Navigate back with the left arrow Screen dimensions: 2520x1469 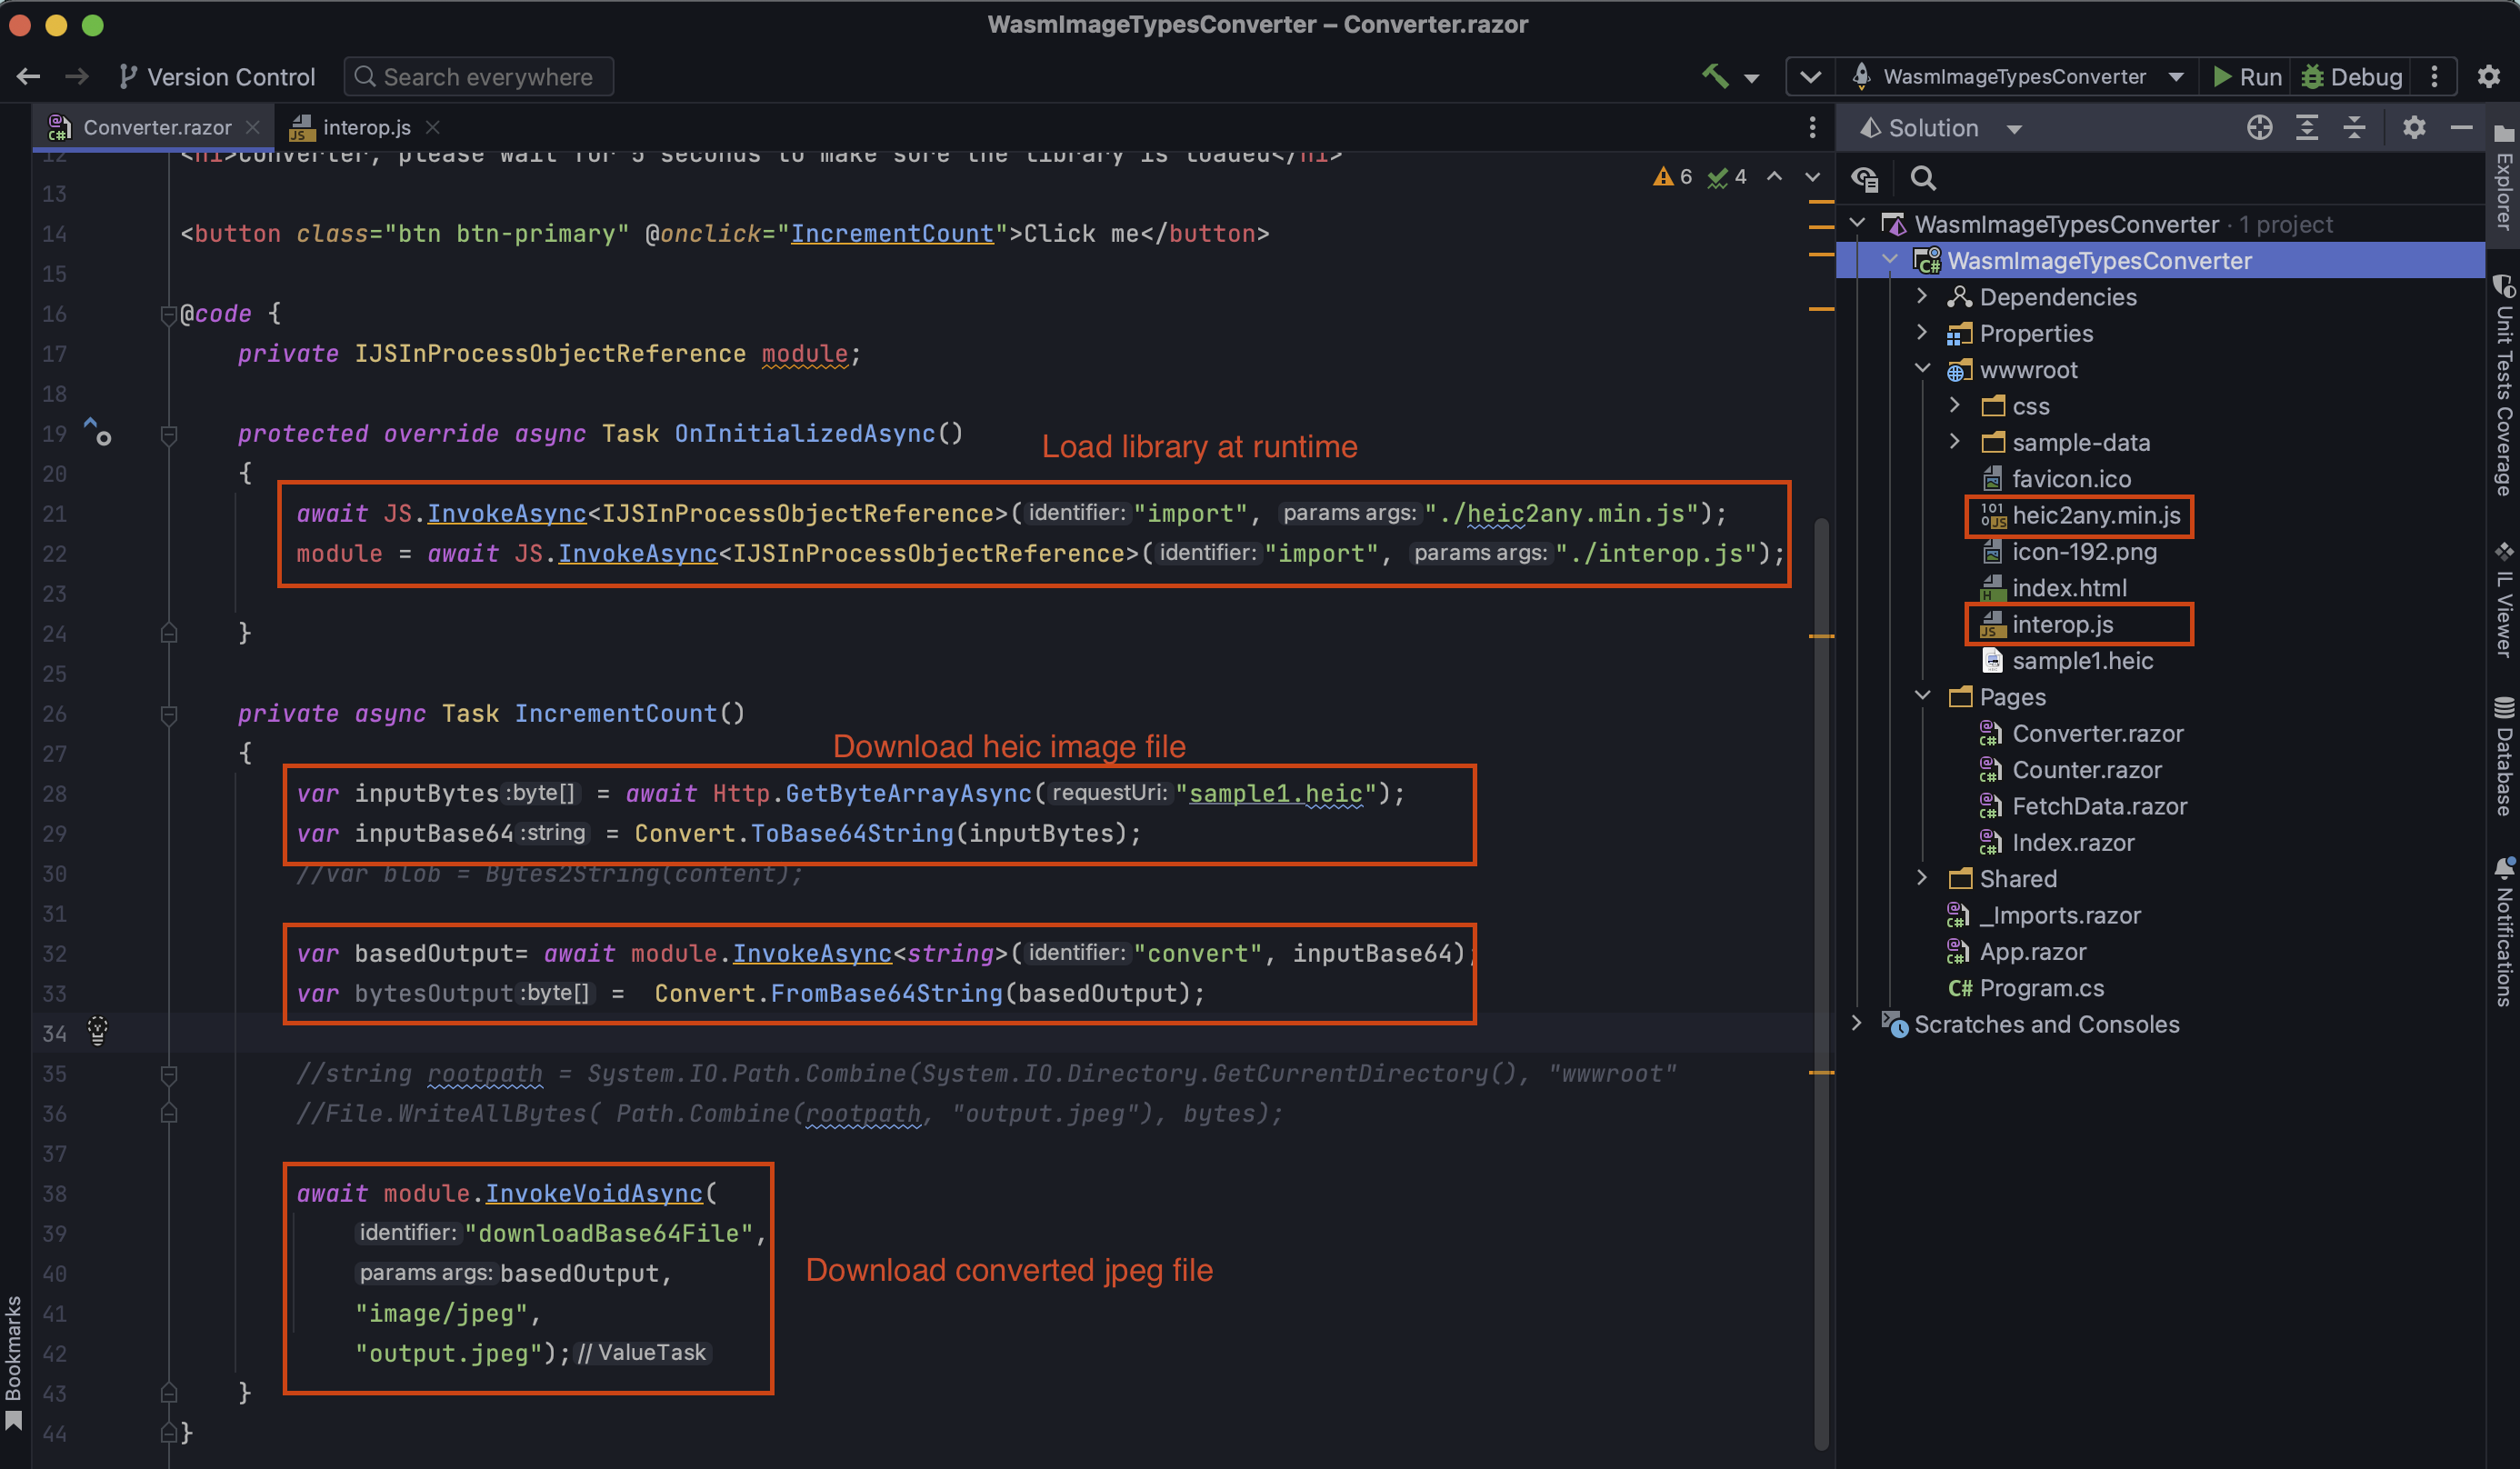[28, 77]
